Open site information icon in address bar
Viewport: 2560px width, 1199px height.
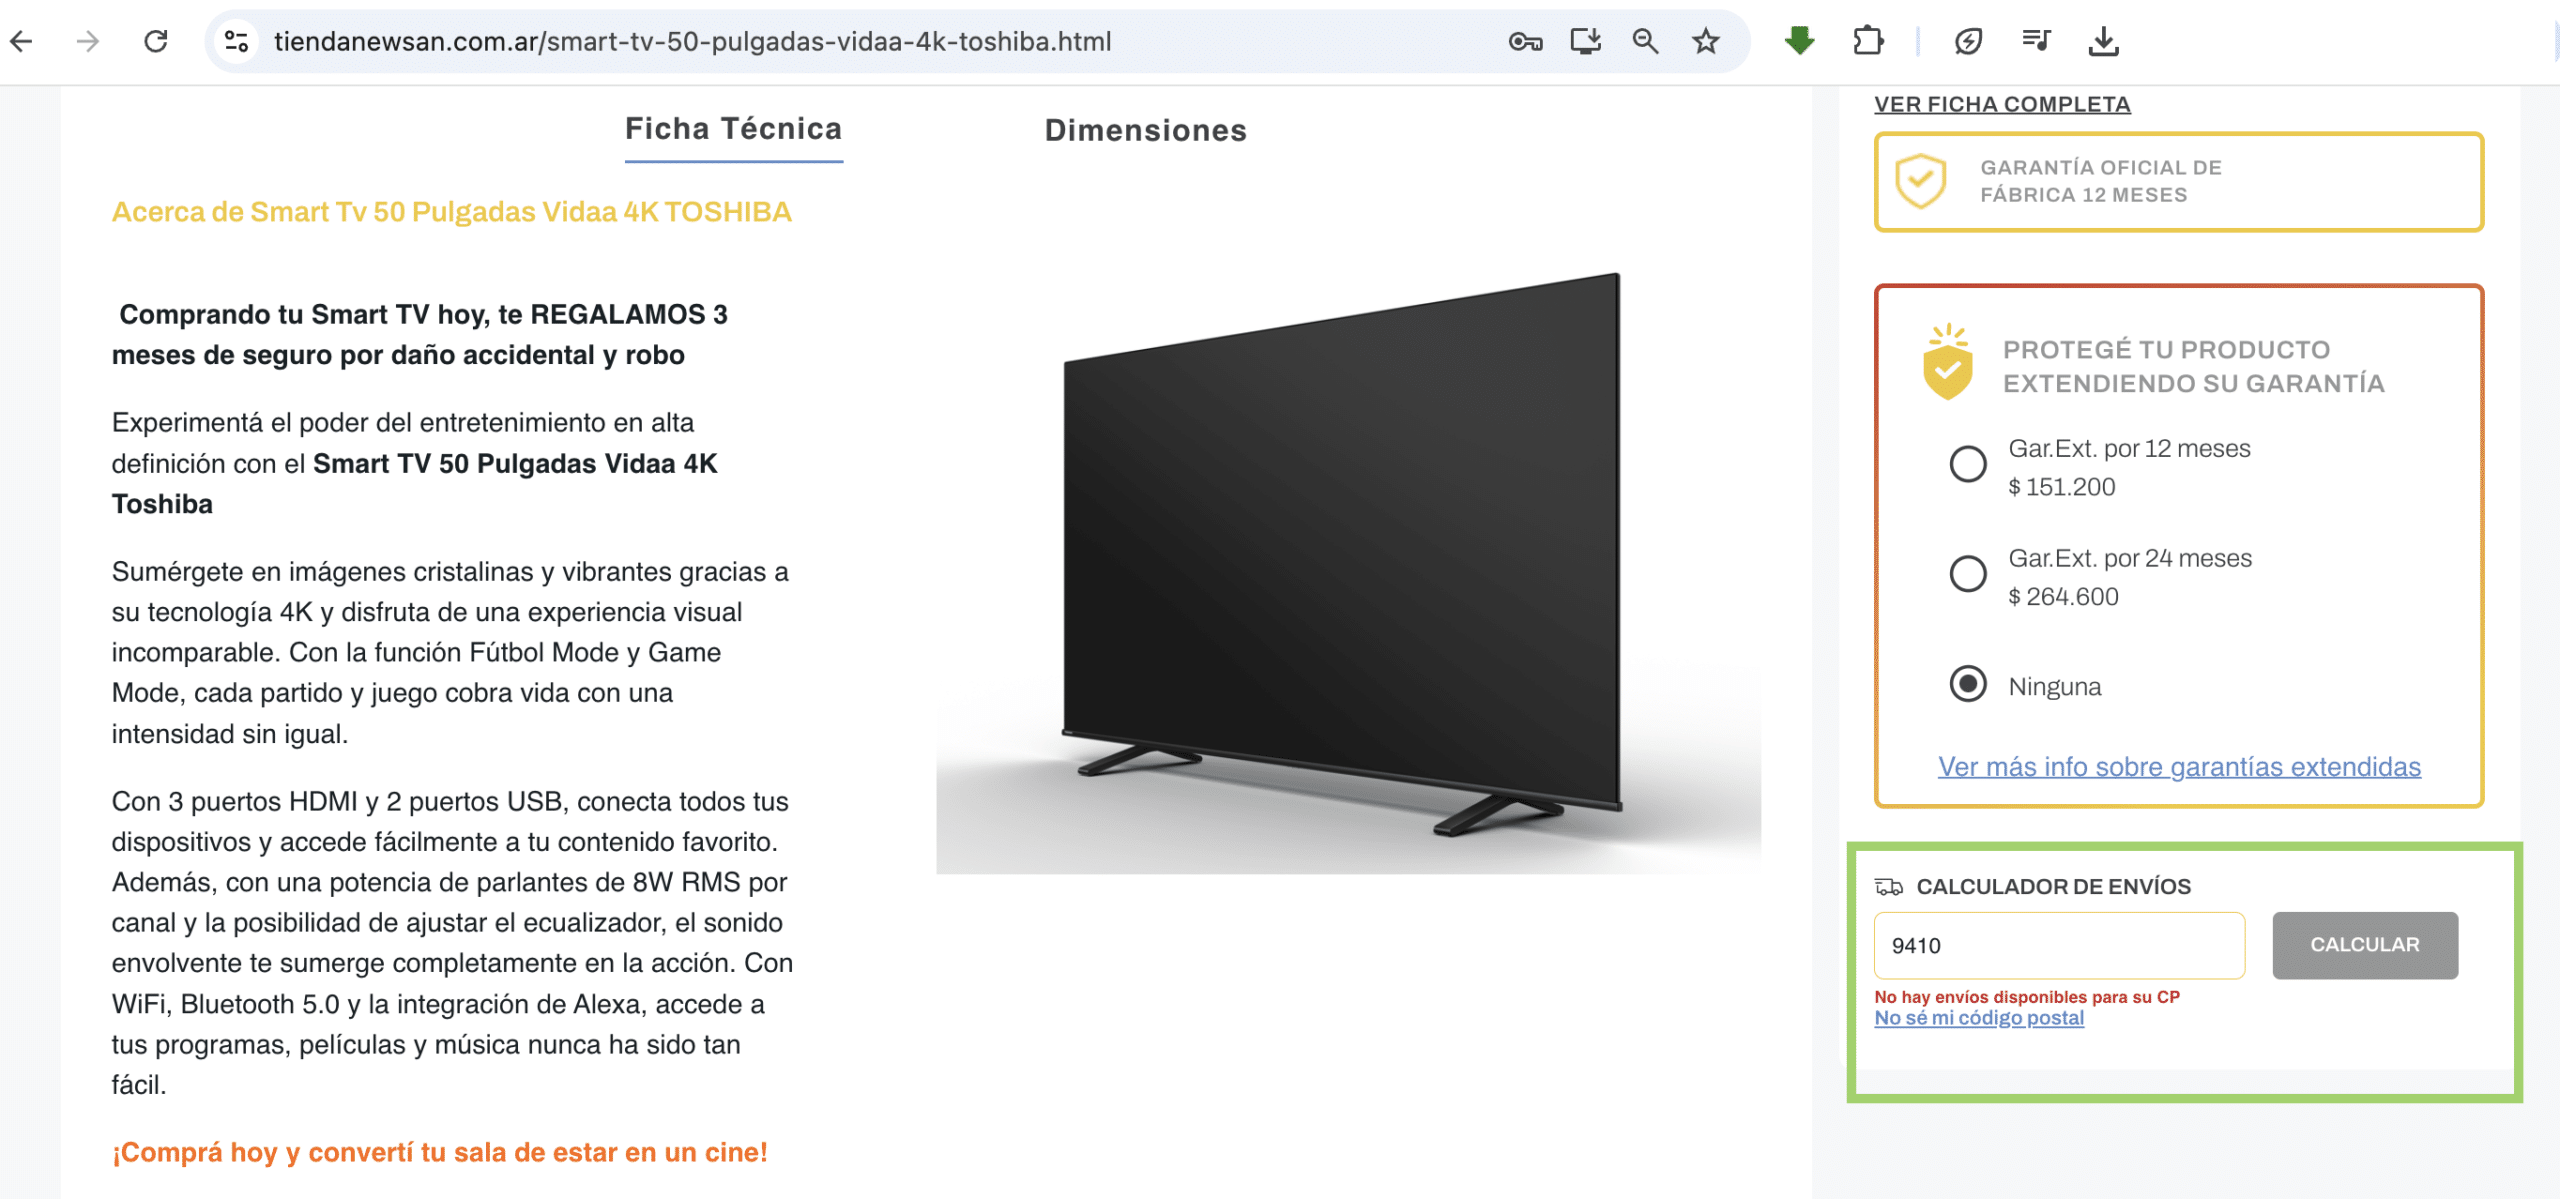(x=237, y=41)
